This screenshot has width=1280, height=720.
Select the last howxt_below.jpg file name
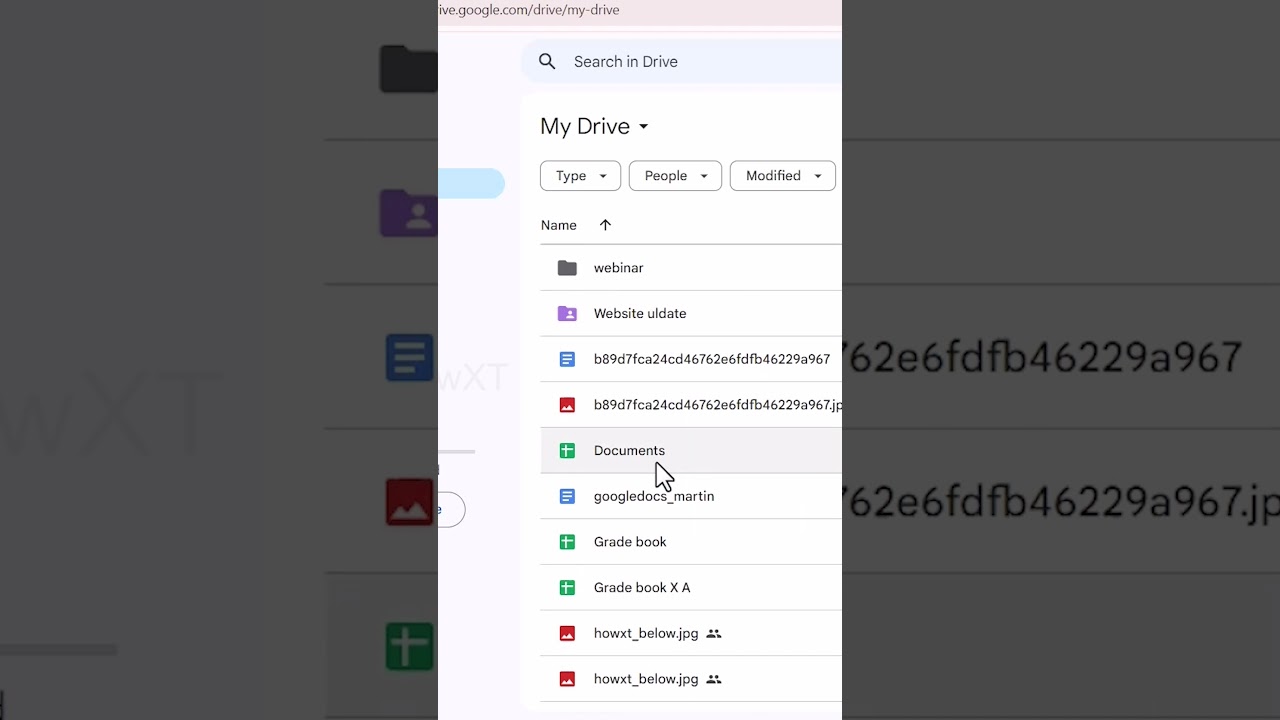tap(646, 679)
